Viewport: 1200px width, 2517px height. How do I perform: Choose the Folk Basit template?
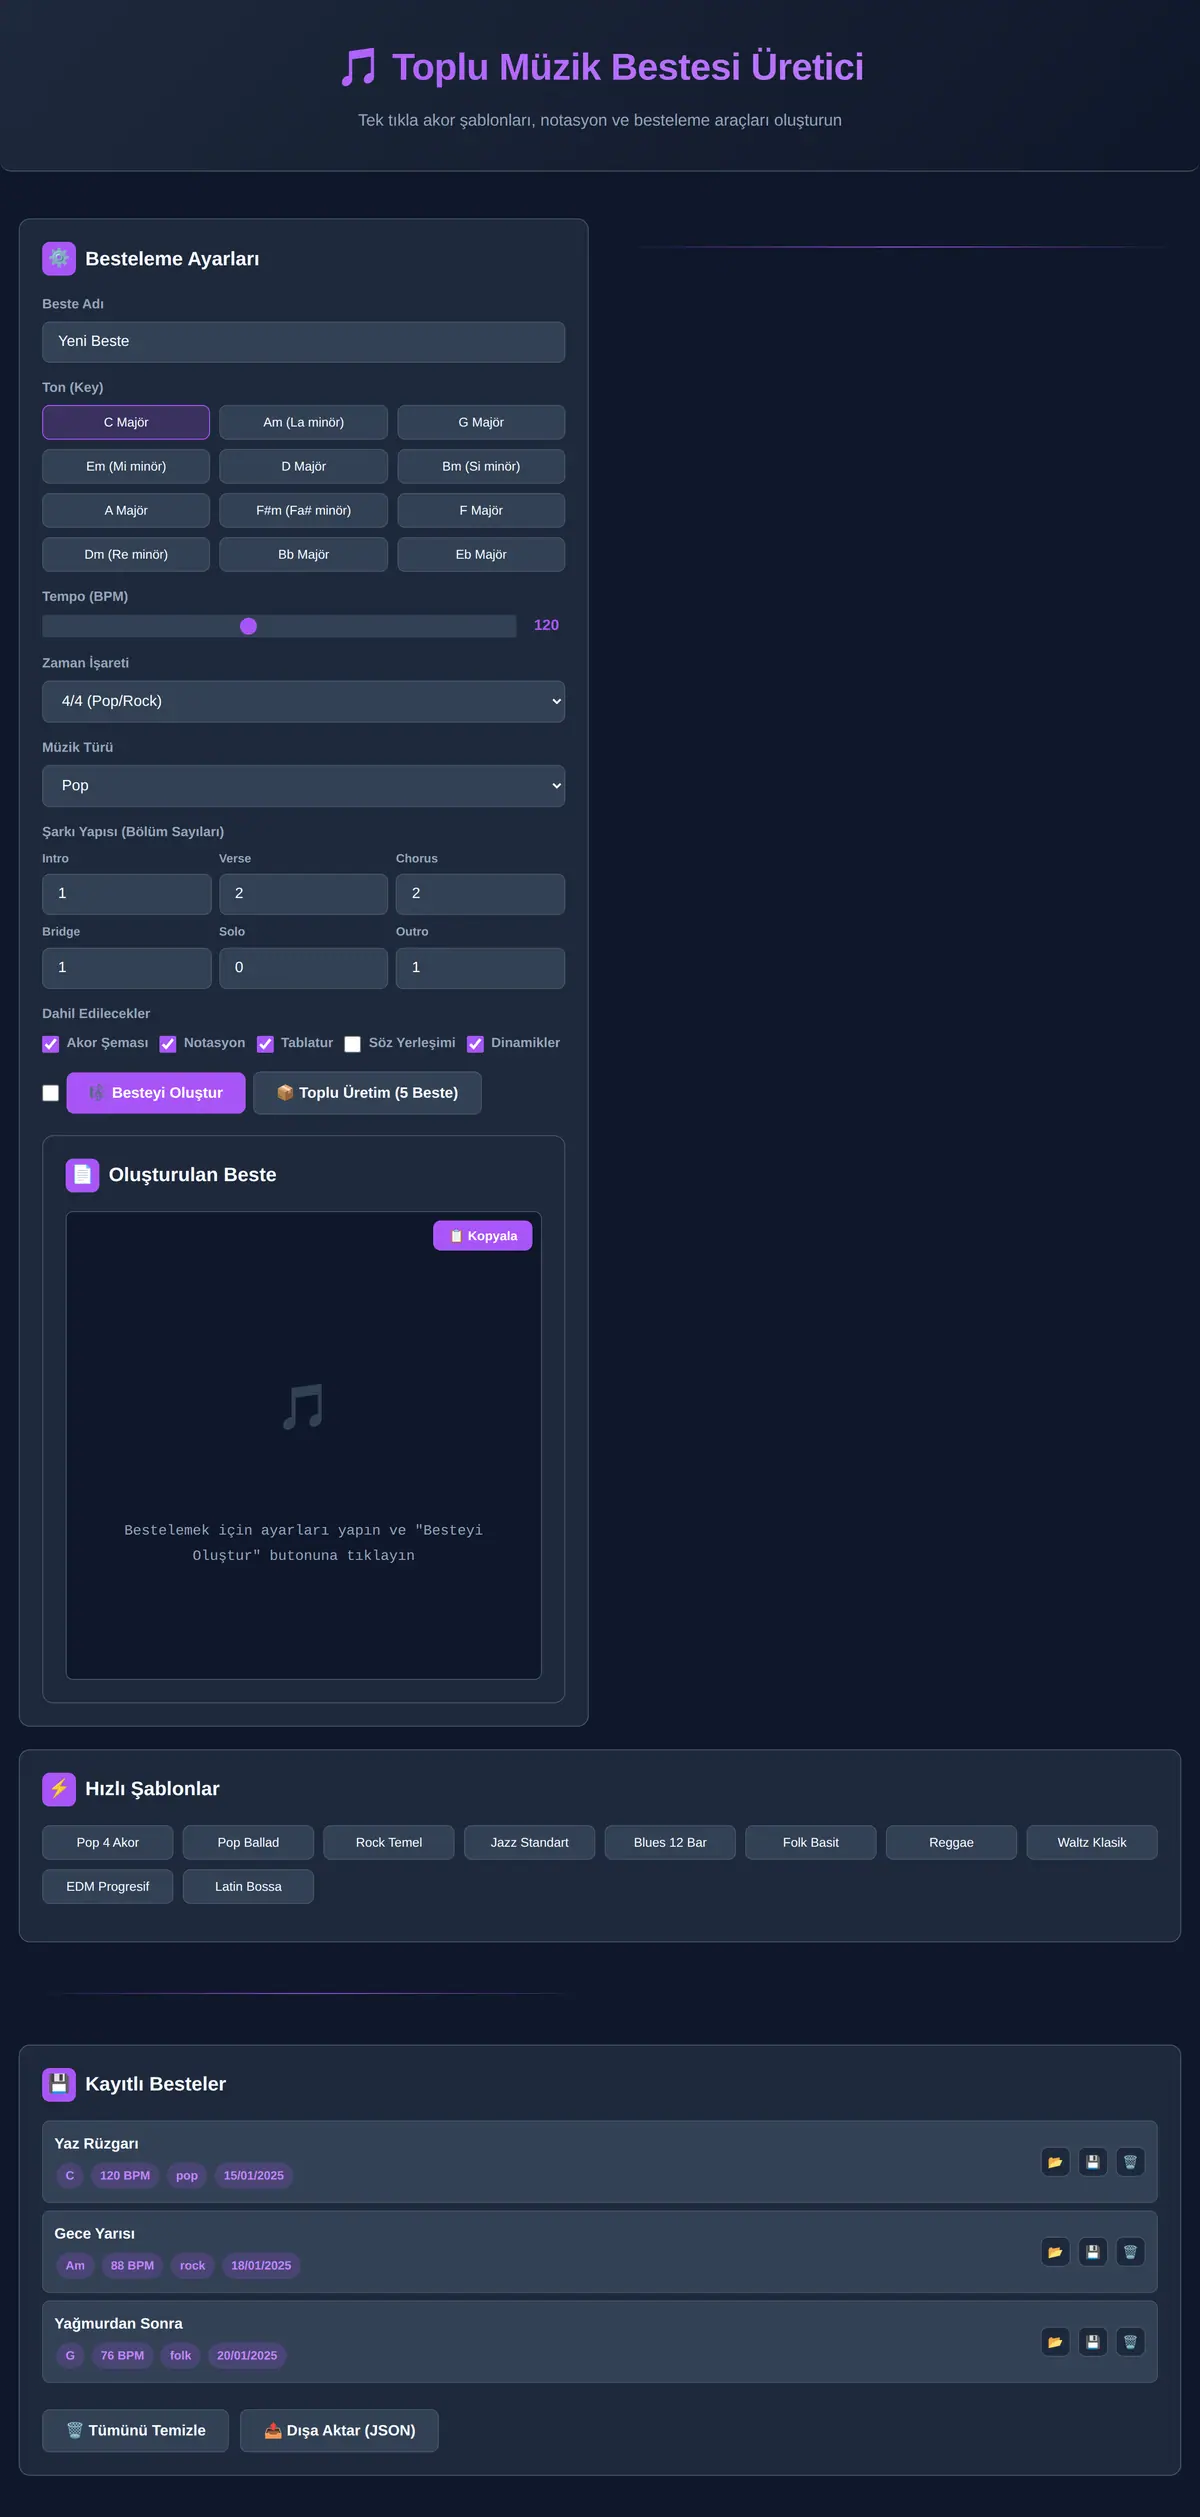click(x=811, y=1842)
